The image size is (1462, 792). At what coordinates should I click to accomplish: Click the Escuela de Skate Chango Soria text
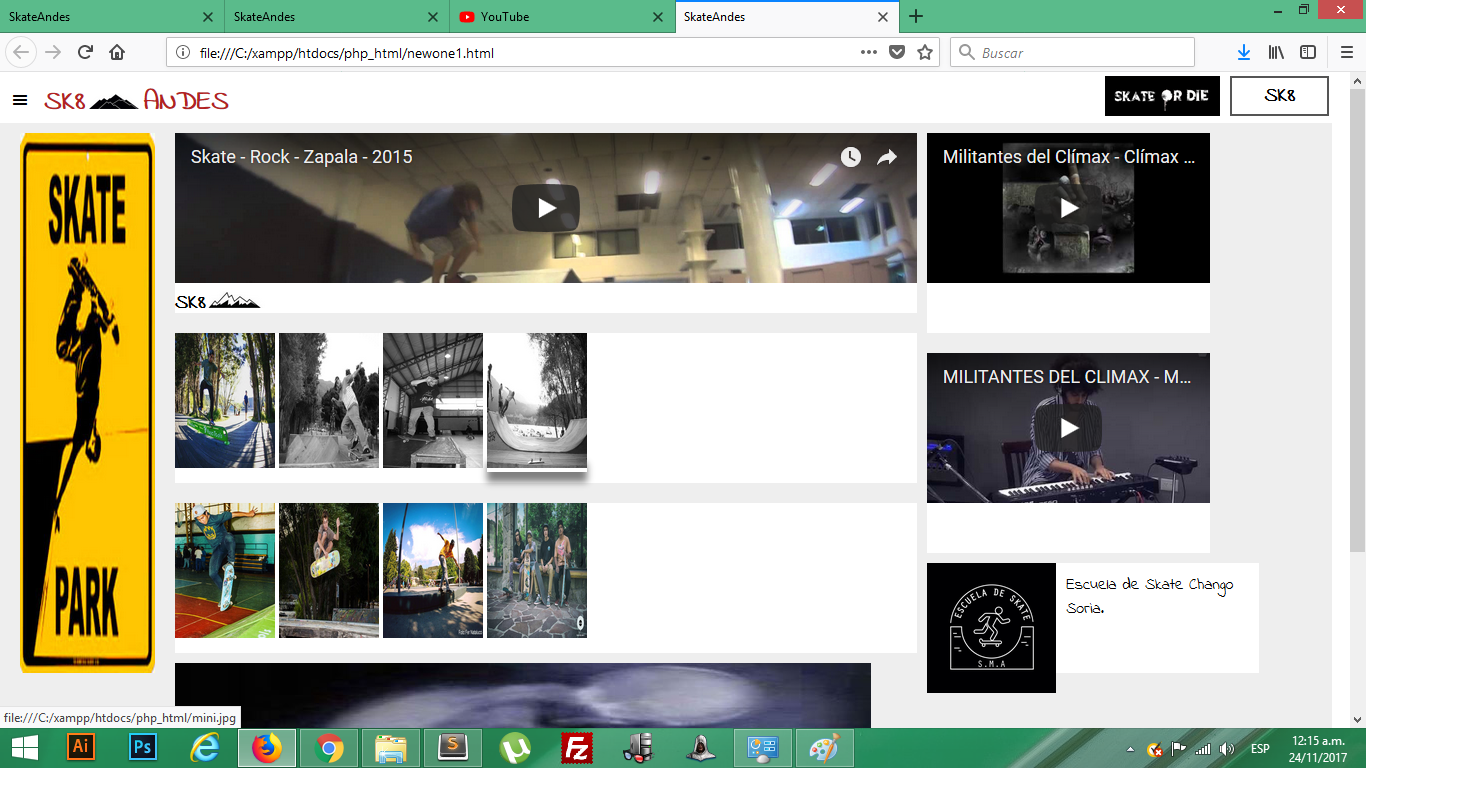(x=1149, y=595)
